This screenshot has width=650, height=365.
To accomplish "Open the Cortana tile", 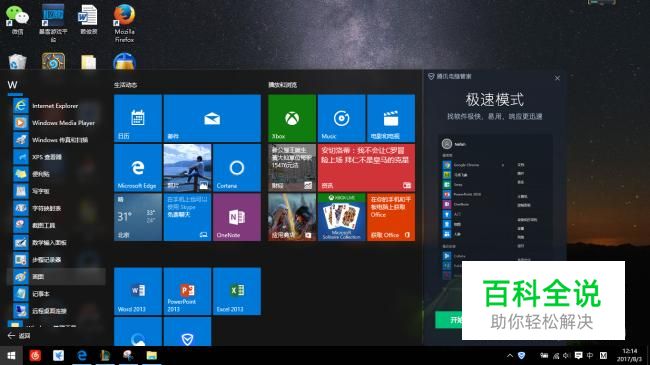I will [237, 168].
